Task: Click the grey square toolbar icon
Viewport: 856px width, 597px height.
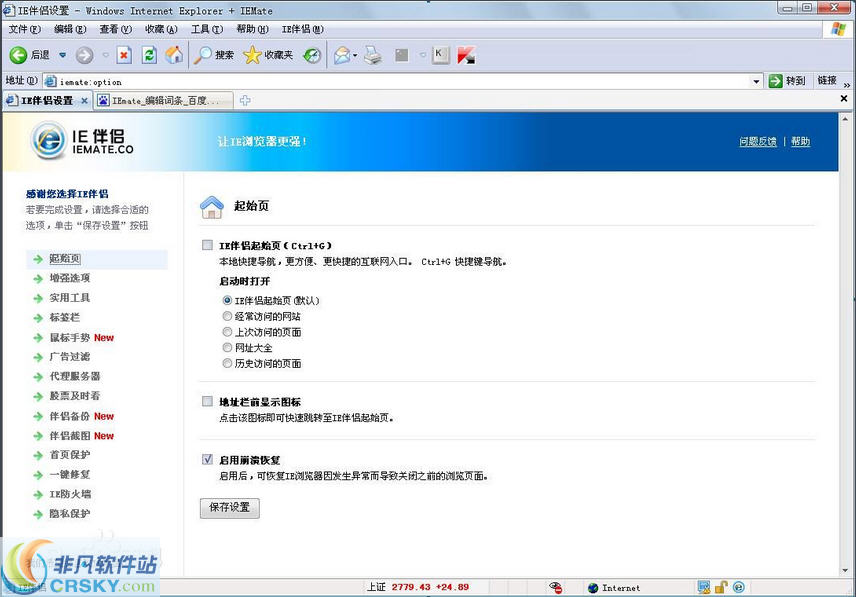Action: coord(402,55)
